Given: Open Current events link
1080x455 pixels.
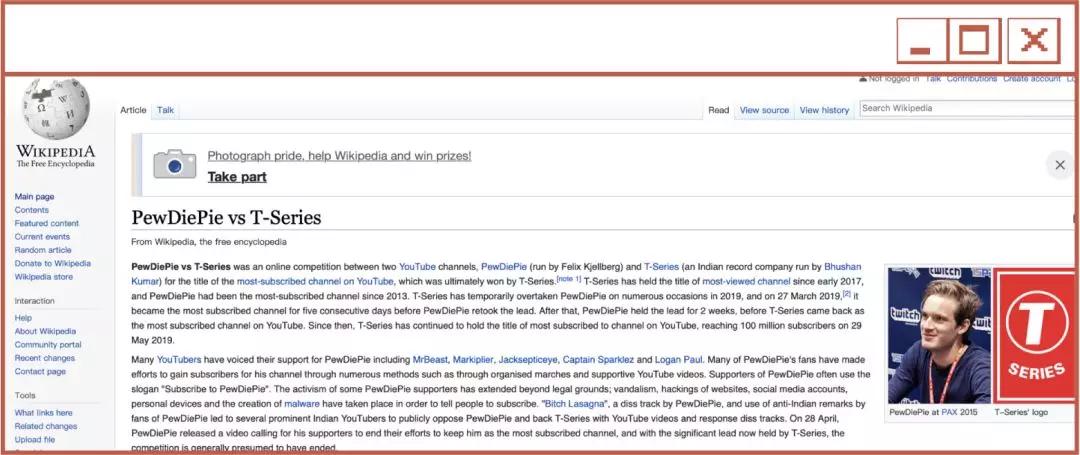Looking at the screenshot, I should [42, 237].
